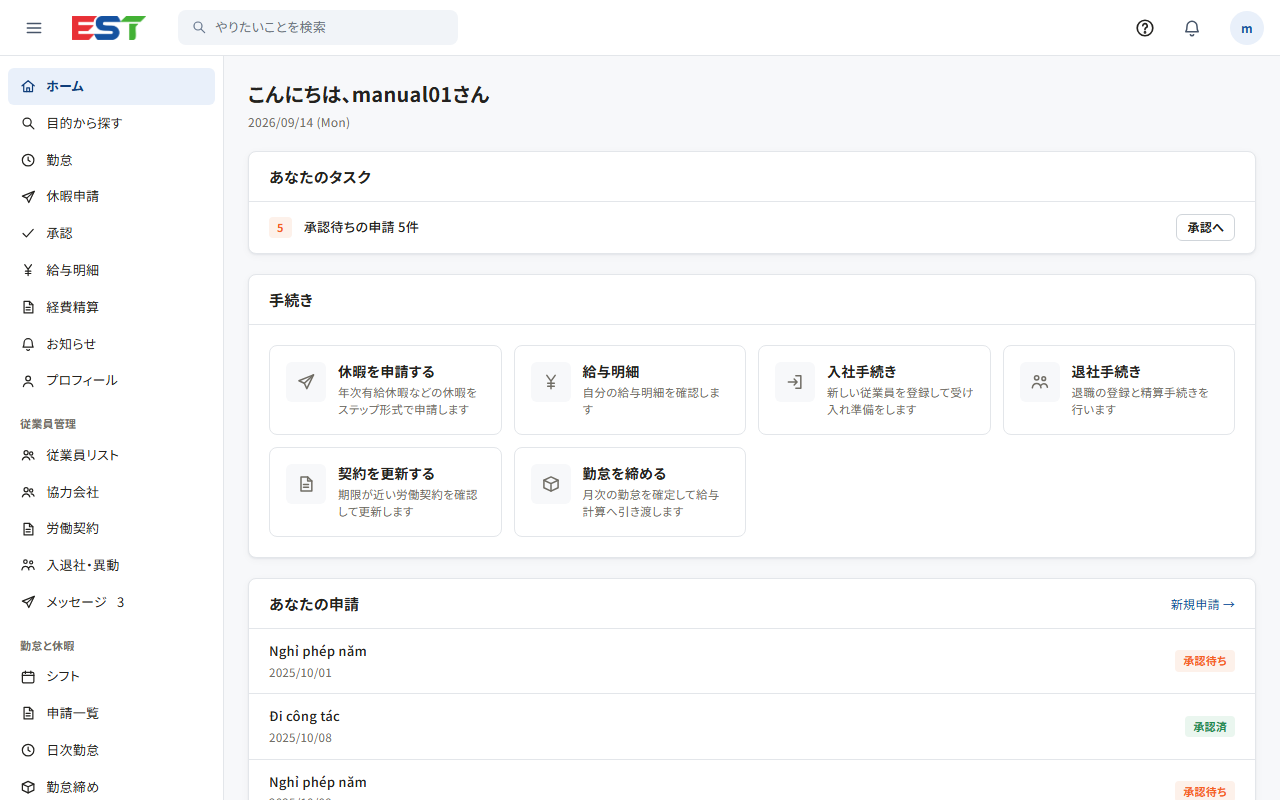1280x800 pixels.
Task: Open the notifications bell in header
Action: coord(1192,28)
